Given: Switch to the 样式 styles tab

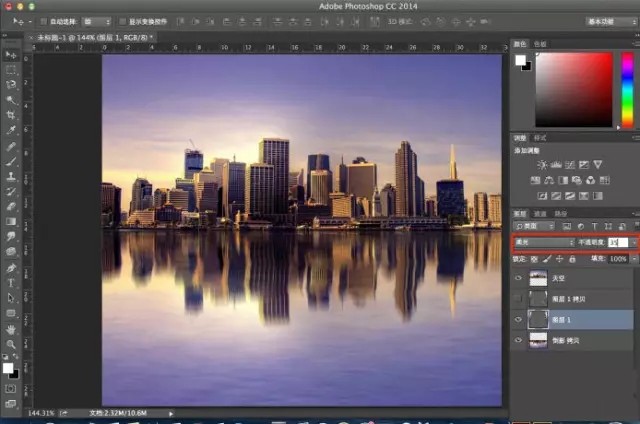Looking at the screenshot, I should pos(540,137).
